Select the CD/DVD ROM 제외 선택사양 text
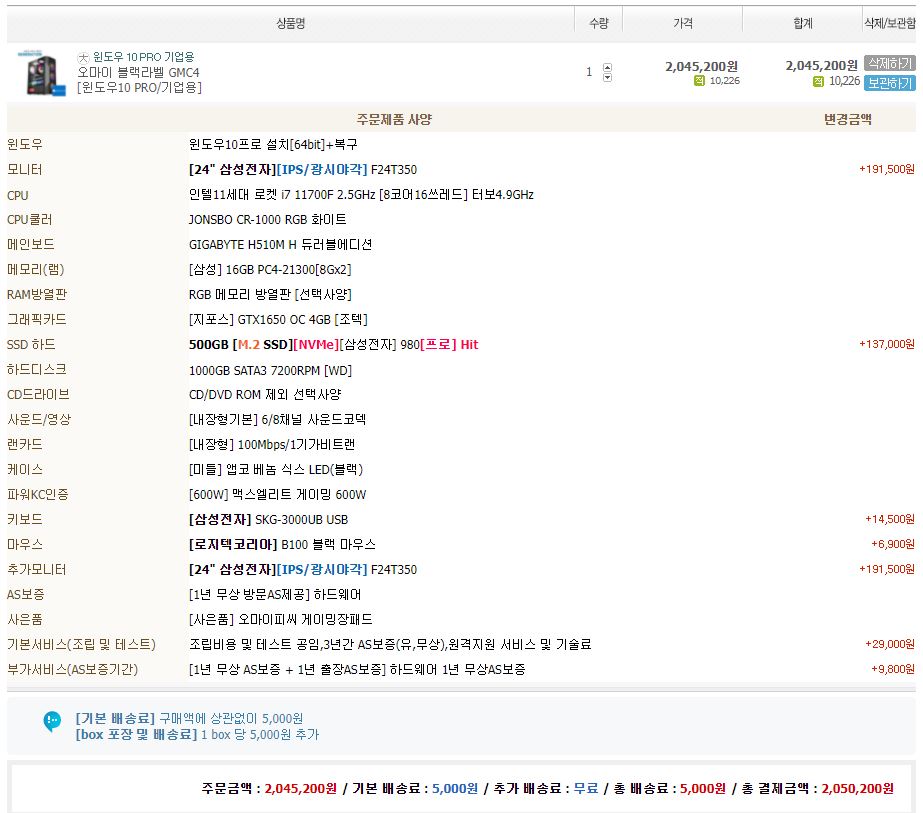 coord(265,394)
